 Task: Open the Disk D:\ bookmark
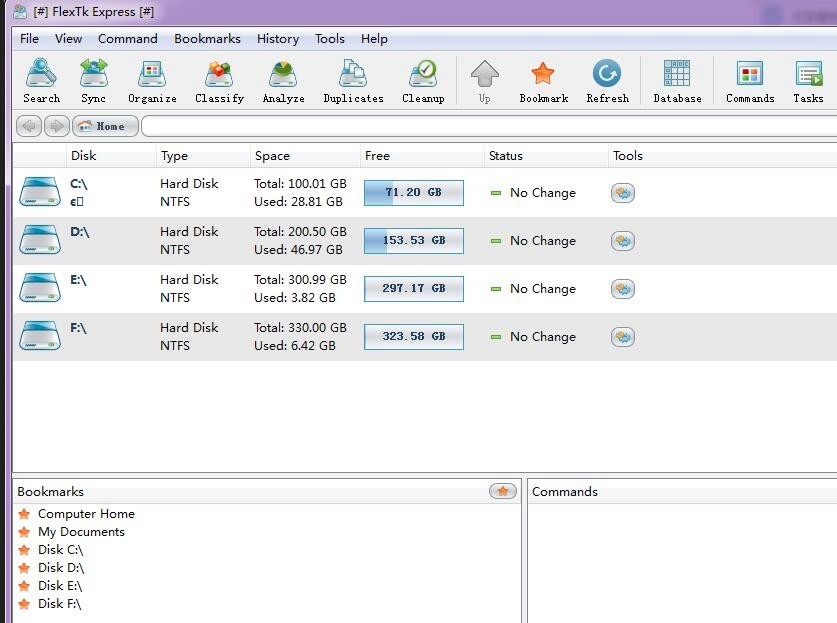coord(61,567)
